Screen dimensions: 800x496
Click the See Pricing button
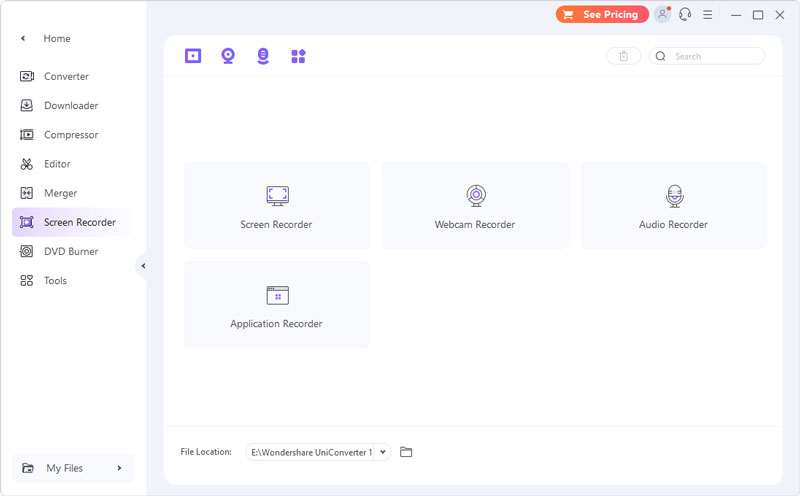(x=602, y=14)
